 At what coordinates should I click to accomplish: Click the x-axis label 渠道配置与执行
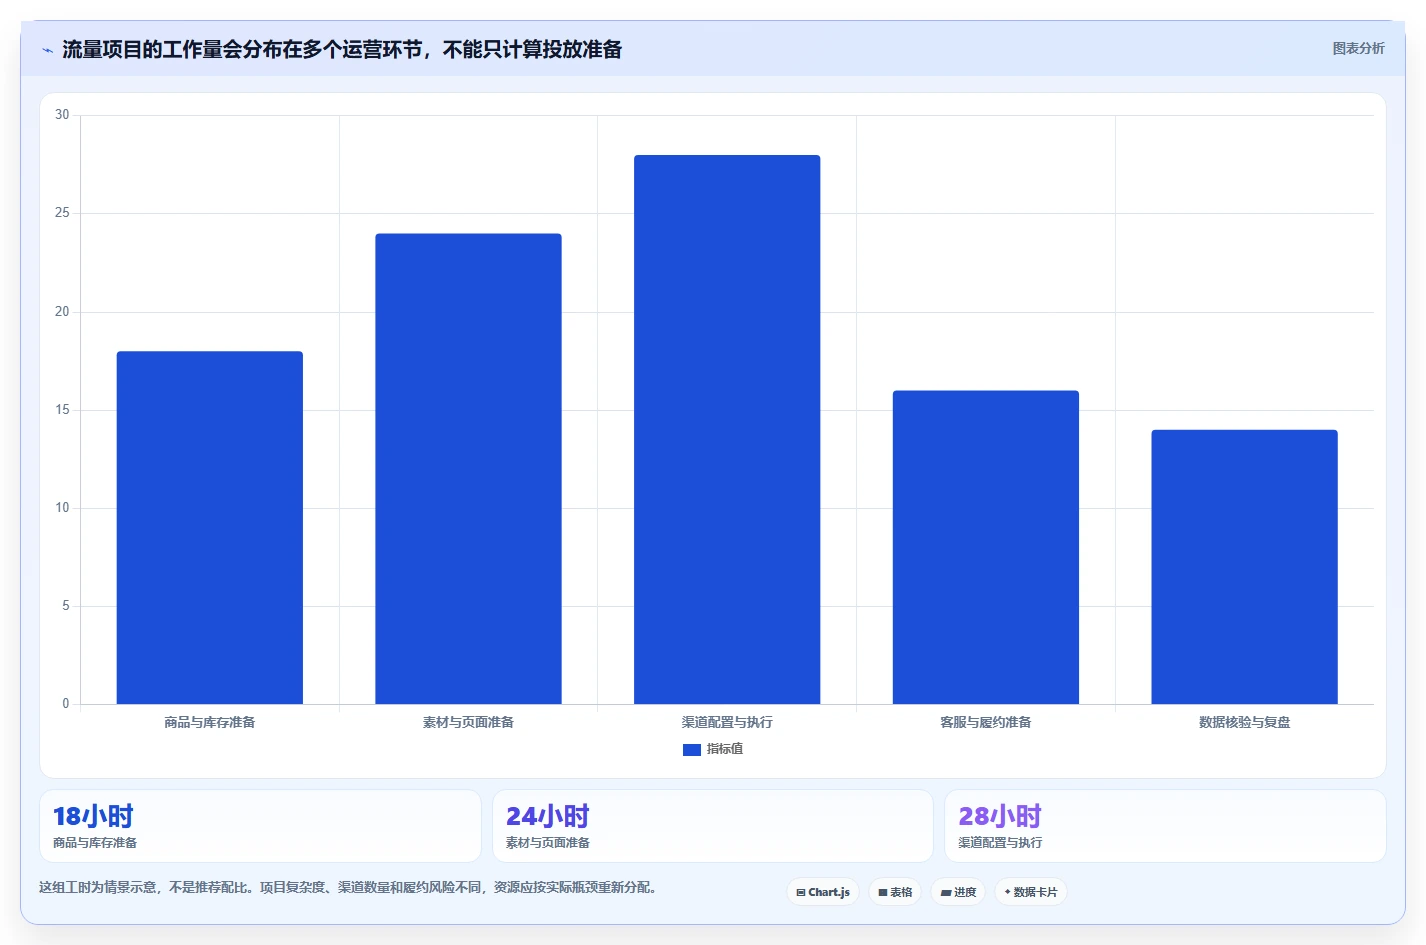[727, 722]
